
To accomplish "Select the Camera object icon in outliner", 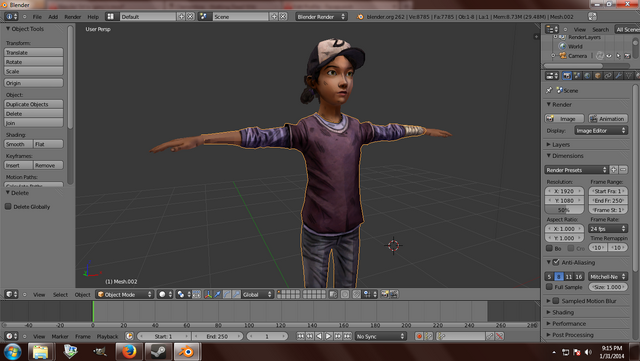I will [563, 56].
